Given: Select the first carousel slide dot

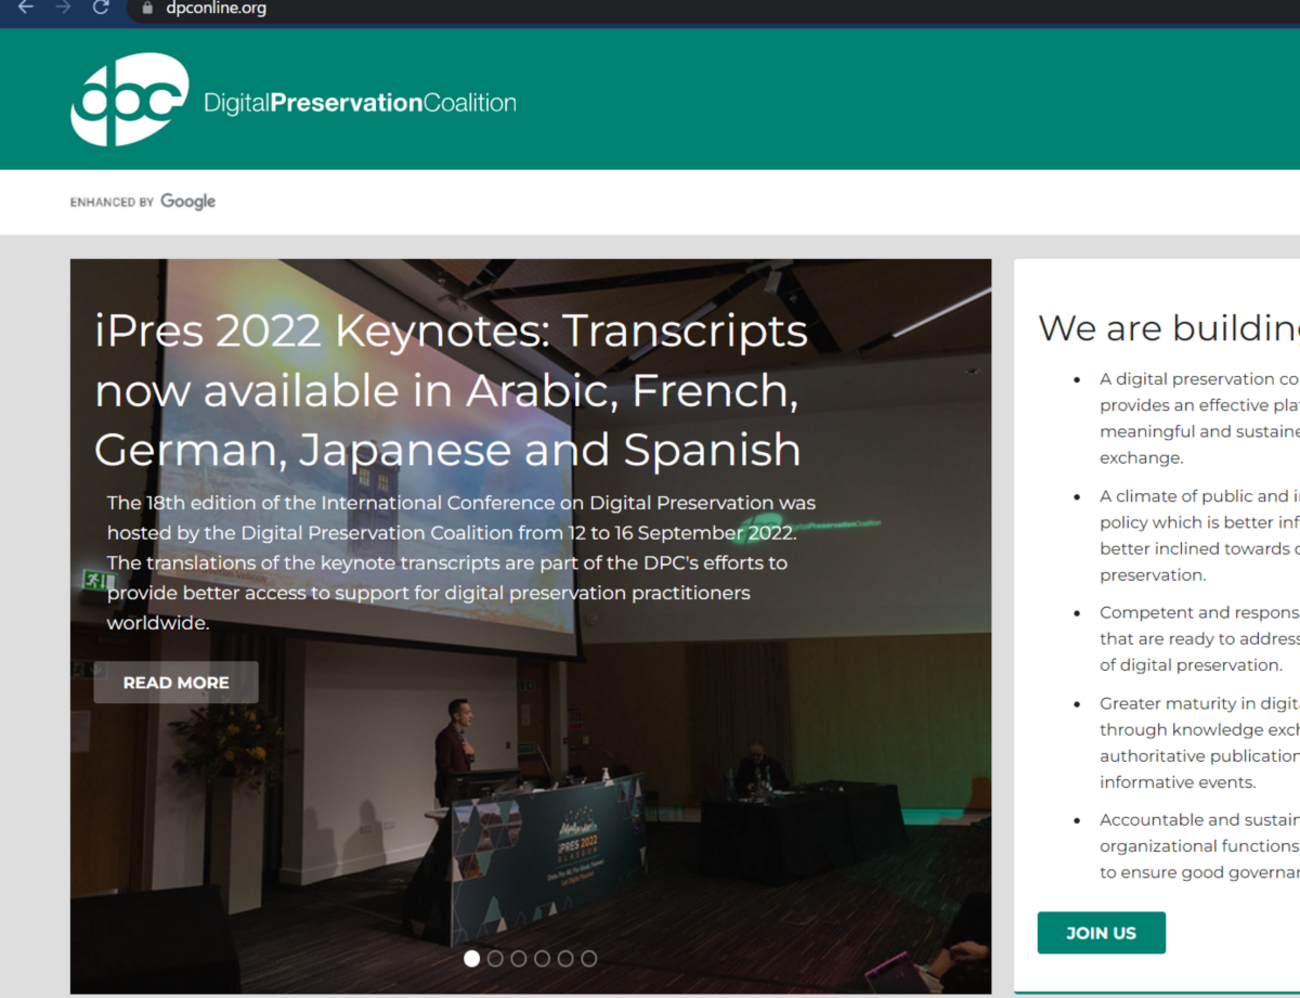Looking at the screenshot, I should click(472, 958).
